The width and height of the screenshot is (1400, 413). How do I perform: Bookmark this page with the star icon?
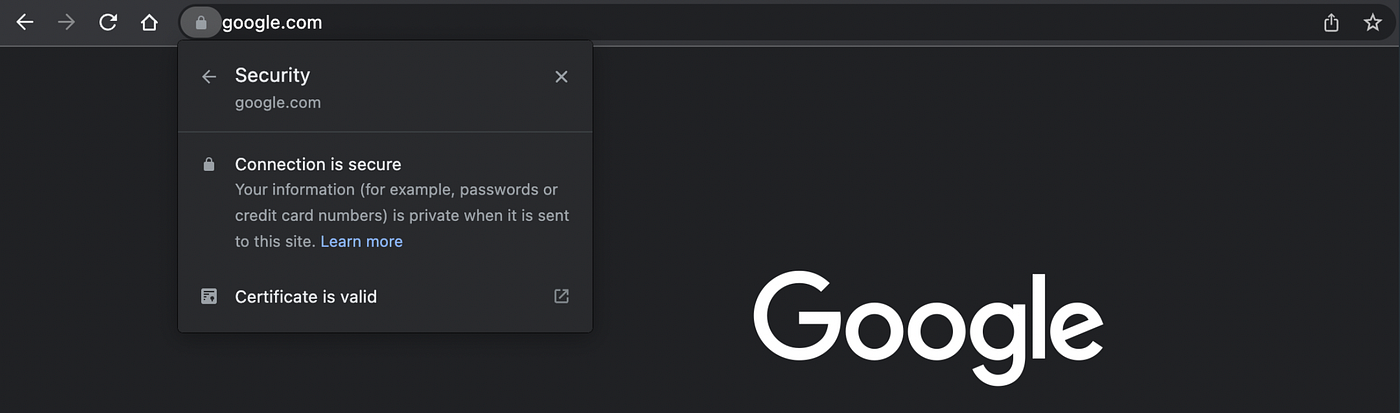(x=1373, y=22)
